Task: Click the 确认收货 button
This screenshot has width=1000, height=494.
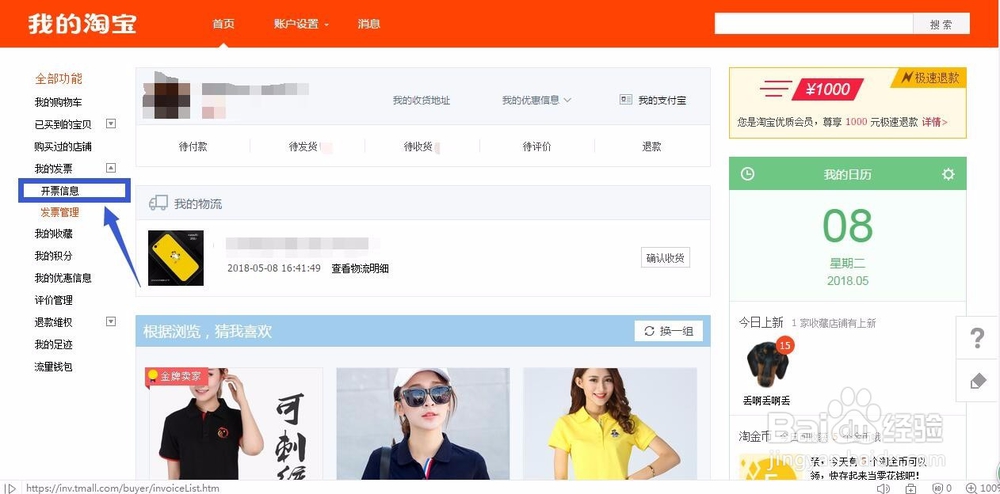Action: (665, 258)
